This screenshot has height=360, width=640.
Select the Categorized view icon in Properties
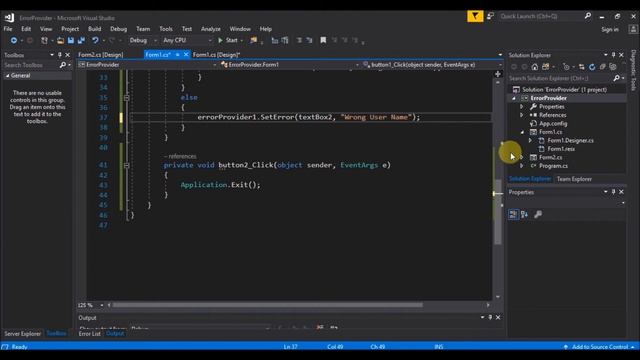tap(513, 214)
